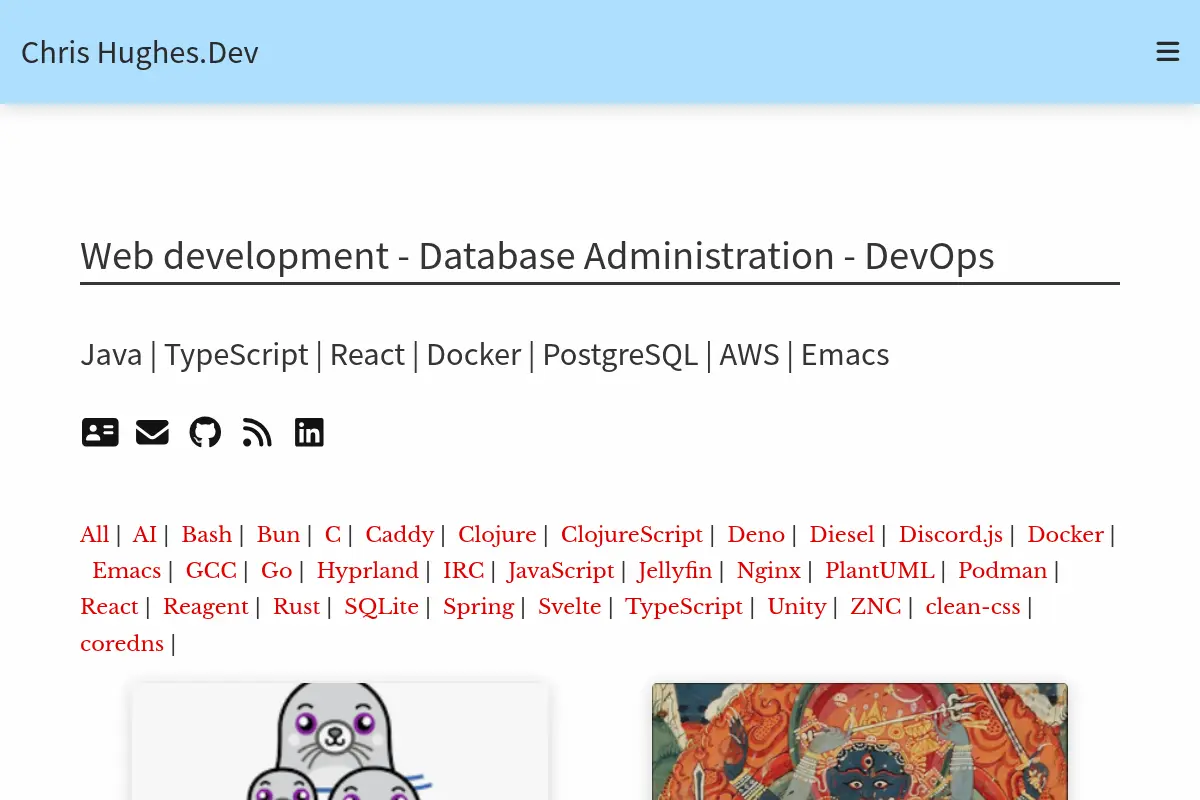The height and width of the screenshot is (800, 1200).
Task: Open the GitHub profile icon
Action: pyautogui.click(x=205, y=432)
